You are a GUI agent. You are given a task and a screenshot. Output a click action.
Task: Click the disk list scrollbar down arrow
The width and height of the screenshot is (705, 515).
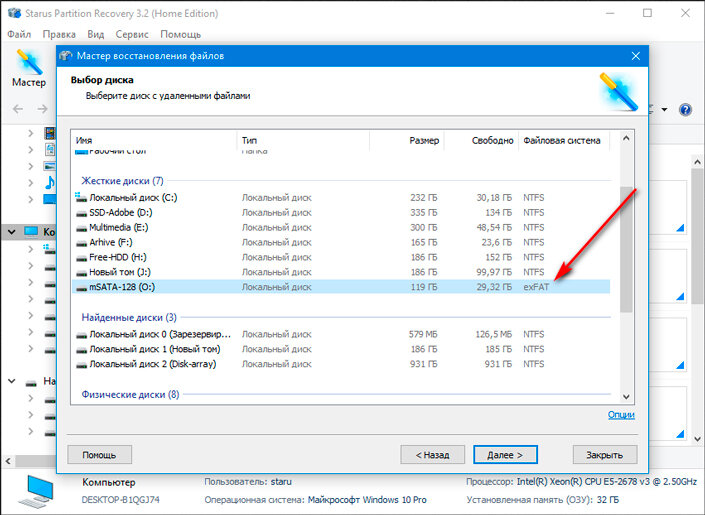click(626, 397)
